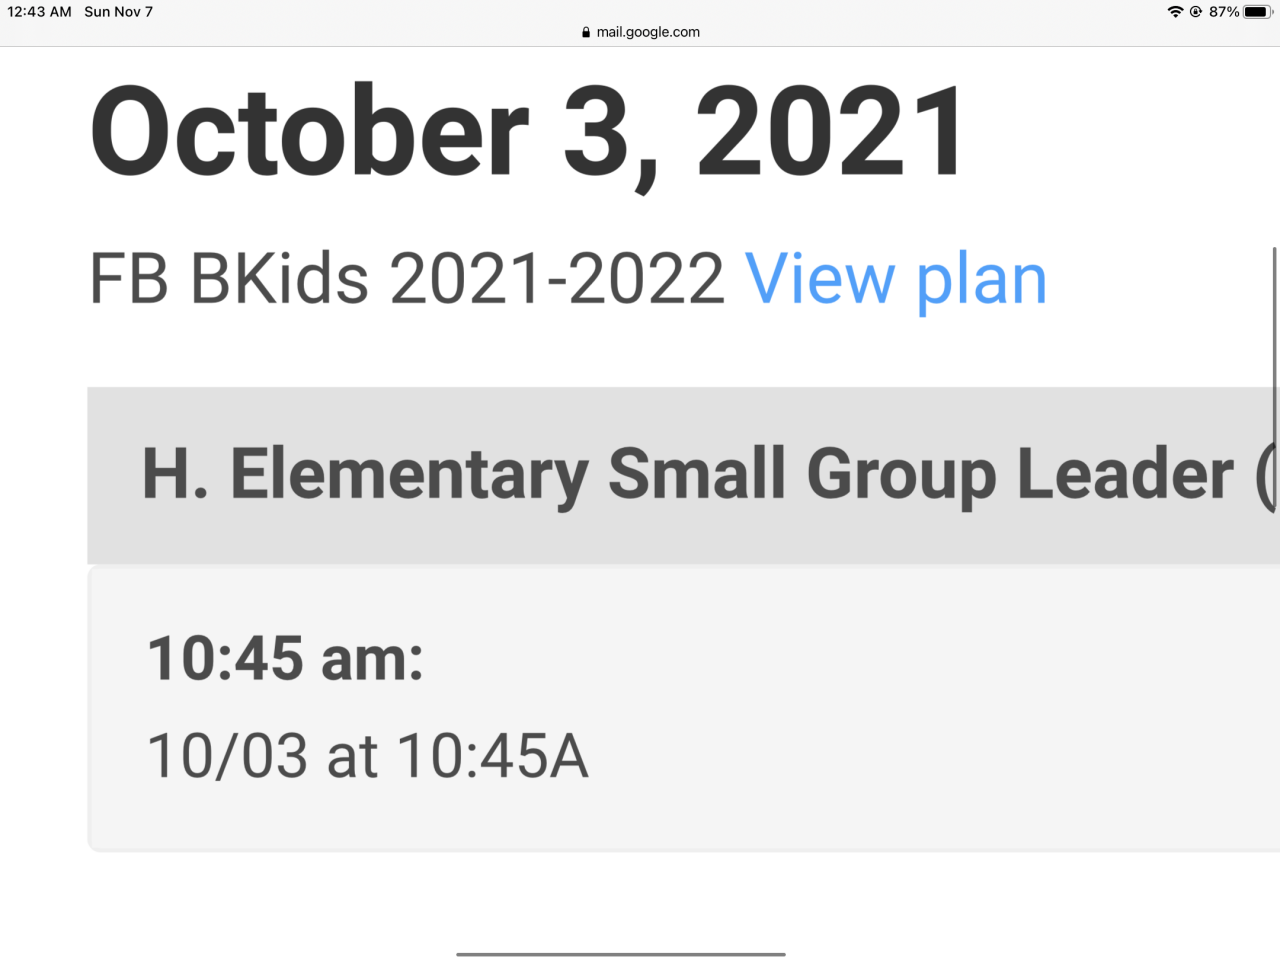
Task: Tap the mail.google.com address text
Action: pyautogui.click(x=648, y=32)
